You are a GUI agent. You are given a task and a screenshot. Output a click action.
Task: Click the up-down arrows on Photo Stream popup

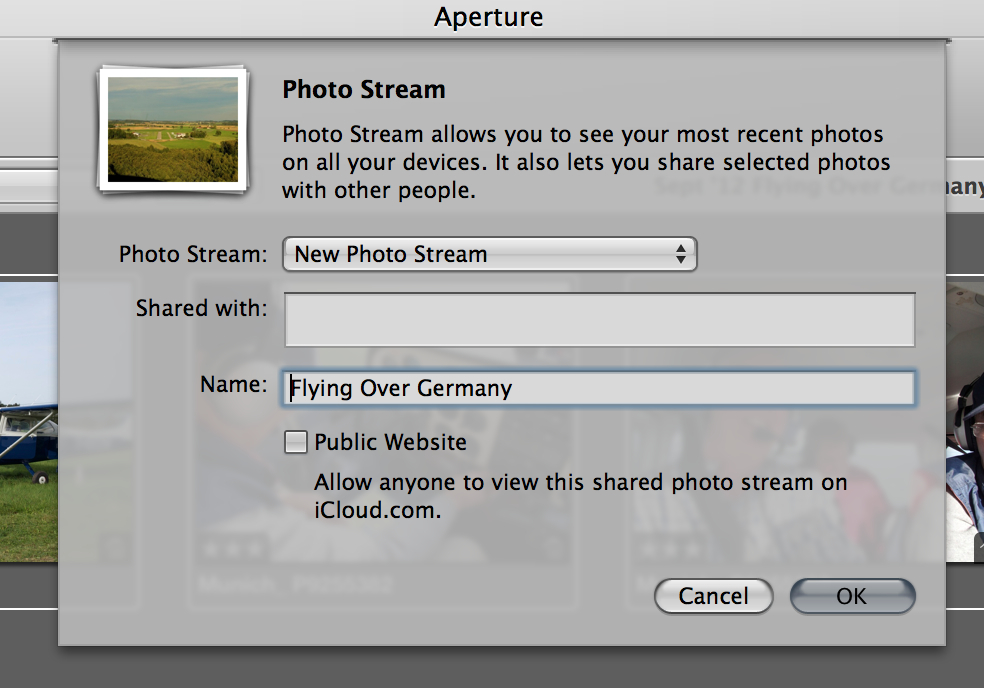click(680, 254)
